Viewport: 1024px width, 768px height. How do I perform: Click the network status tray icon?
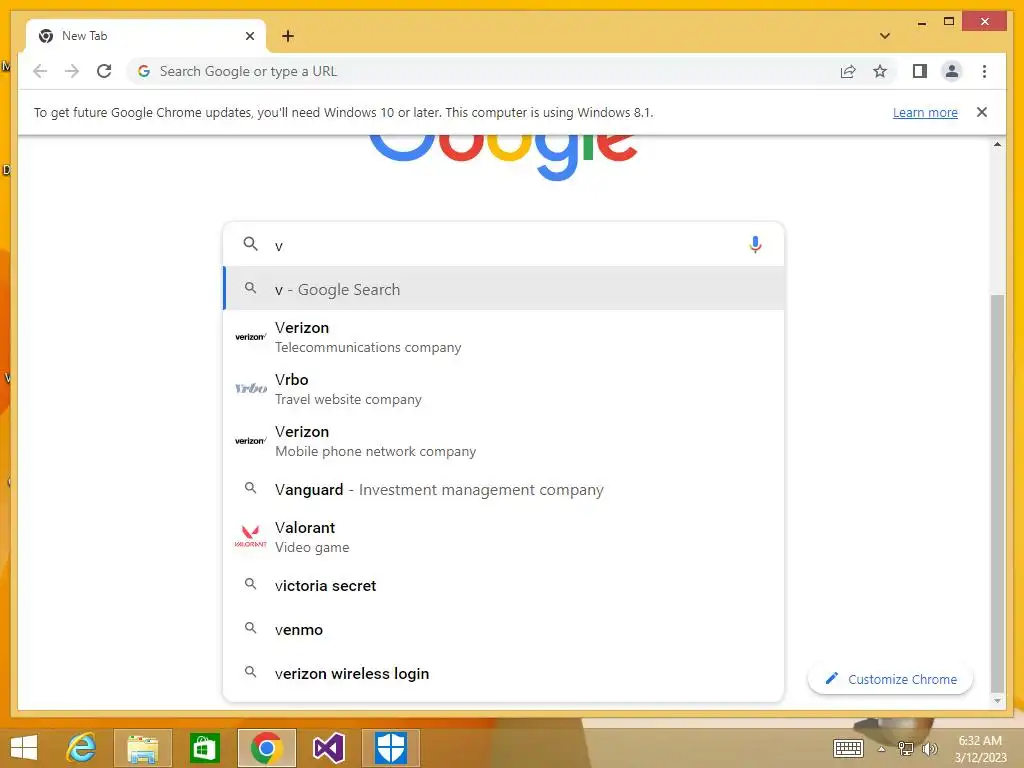tap(905, 748)
